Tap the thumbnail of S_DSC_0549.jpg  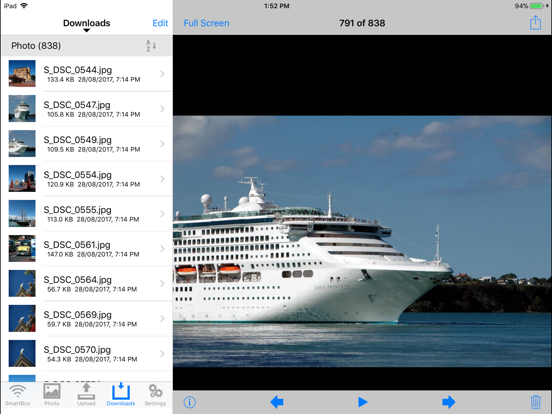click(22, 143)
